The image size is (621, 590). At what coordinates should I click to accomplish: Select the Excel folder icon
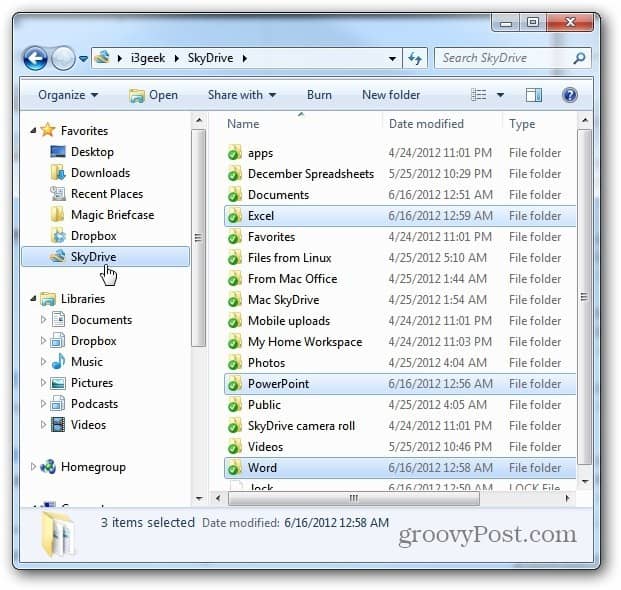pos(234,216)
